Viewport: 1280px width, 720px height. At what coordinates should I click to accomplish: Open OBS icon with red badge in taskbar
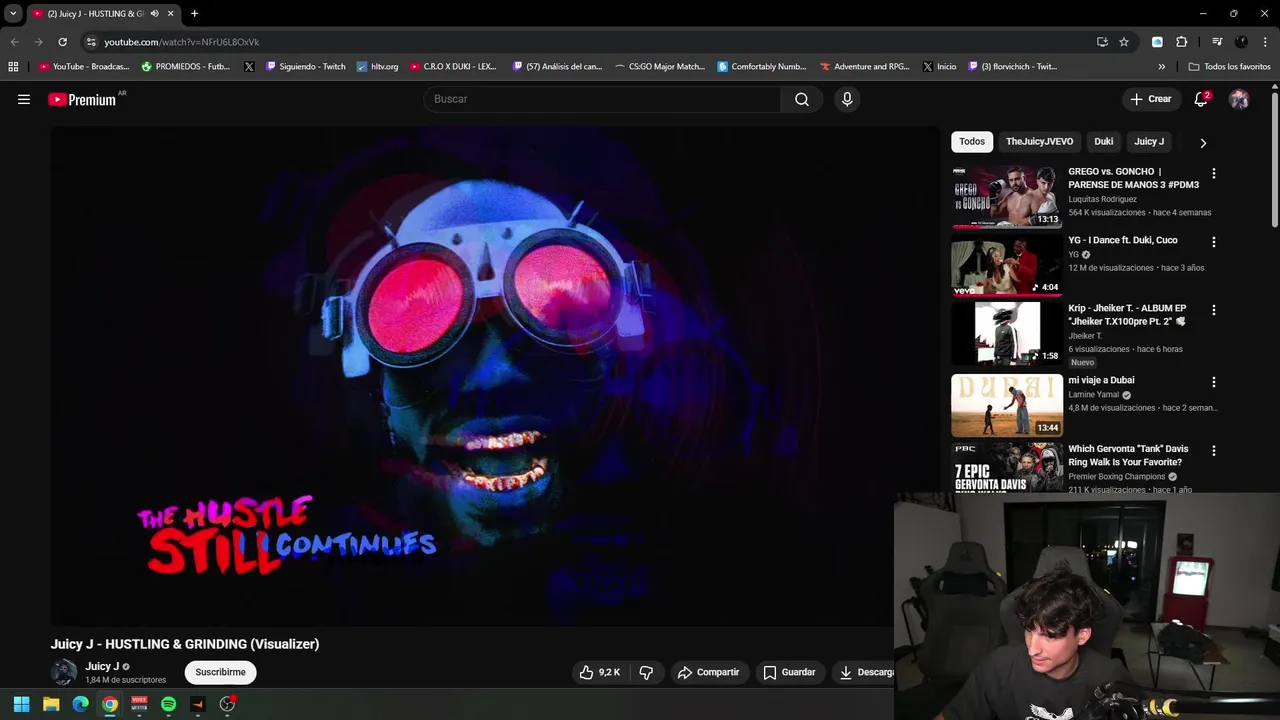coord(227,704)
